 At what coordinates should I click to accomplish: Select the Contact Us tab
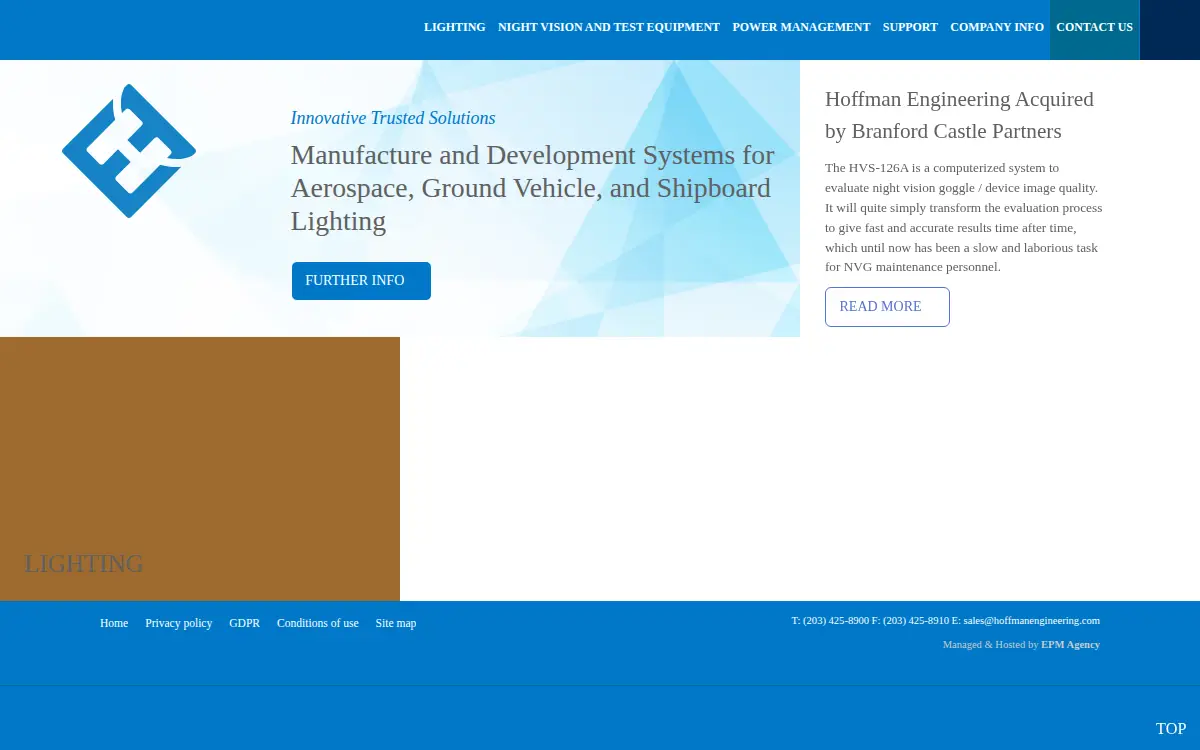point(1095,29)
